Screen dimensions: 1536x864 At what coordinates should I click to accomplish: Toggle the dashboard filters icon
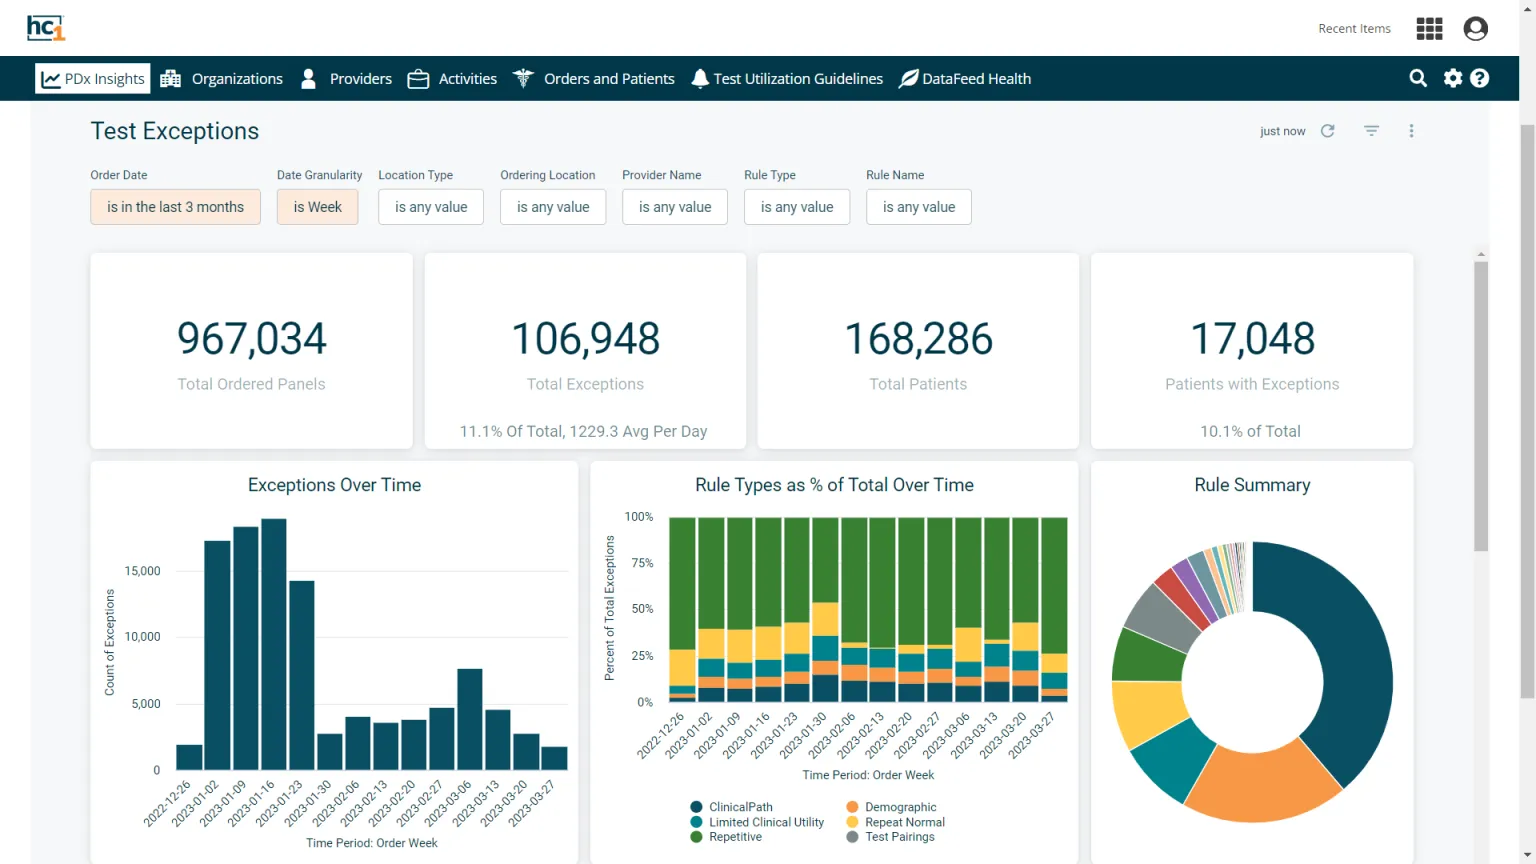(1372, 131)
